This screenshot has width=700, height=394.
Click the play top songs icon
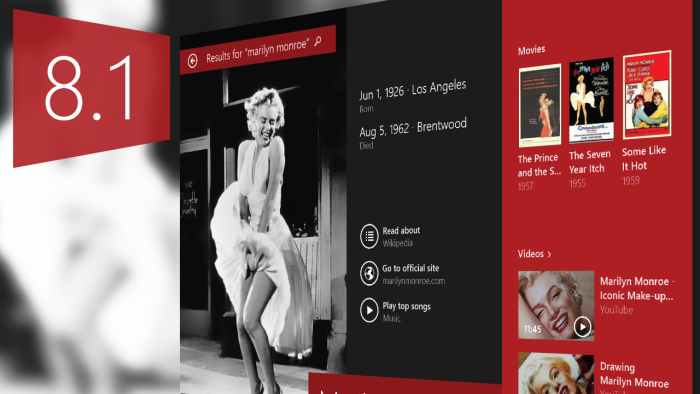tap(369, 310)
